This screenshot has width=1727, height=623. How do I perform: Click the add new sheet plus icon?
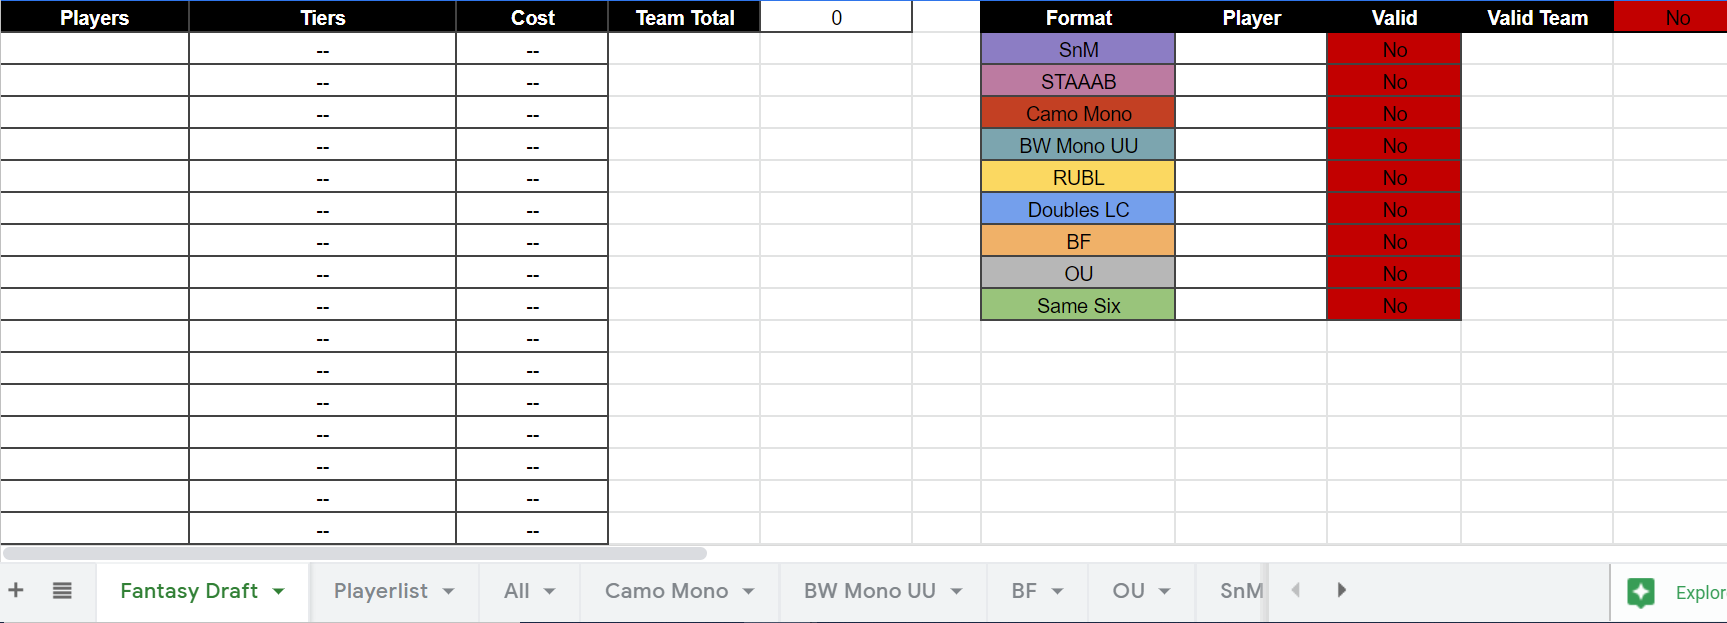pyautogui.click(x=16, y=590)
